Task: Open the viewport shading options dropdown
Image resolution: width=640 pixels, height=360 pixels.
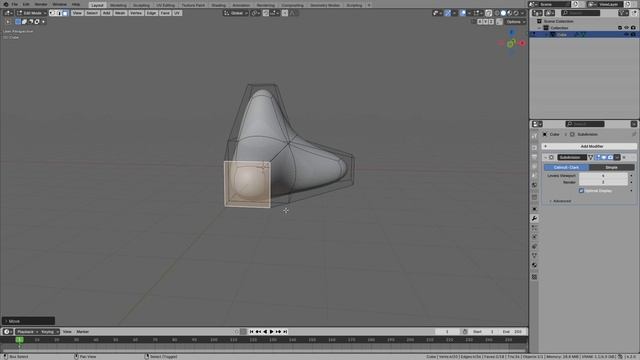Action: 523,13
